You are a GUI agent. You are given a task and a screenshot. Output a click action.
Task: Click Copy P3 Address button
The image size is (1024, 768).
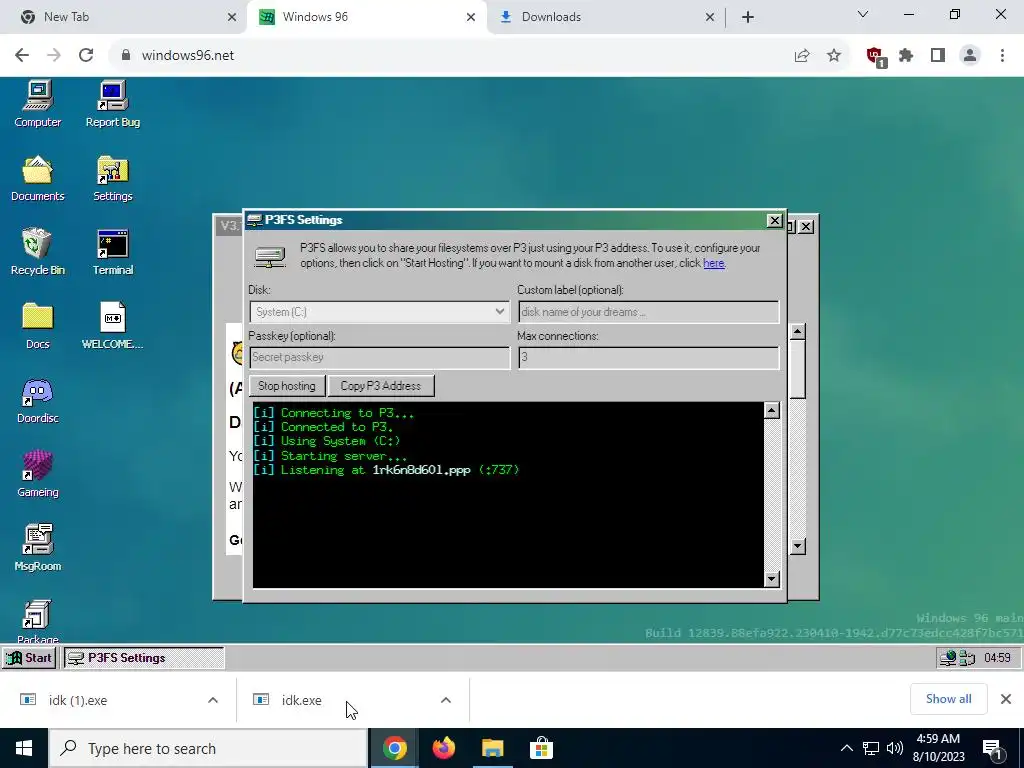pyautogui.click(x=381, y=385)
